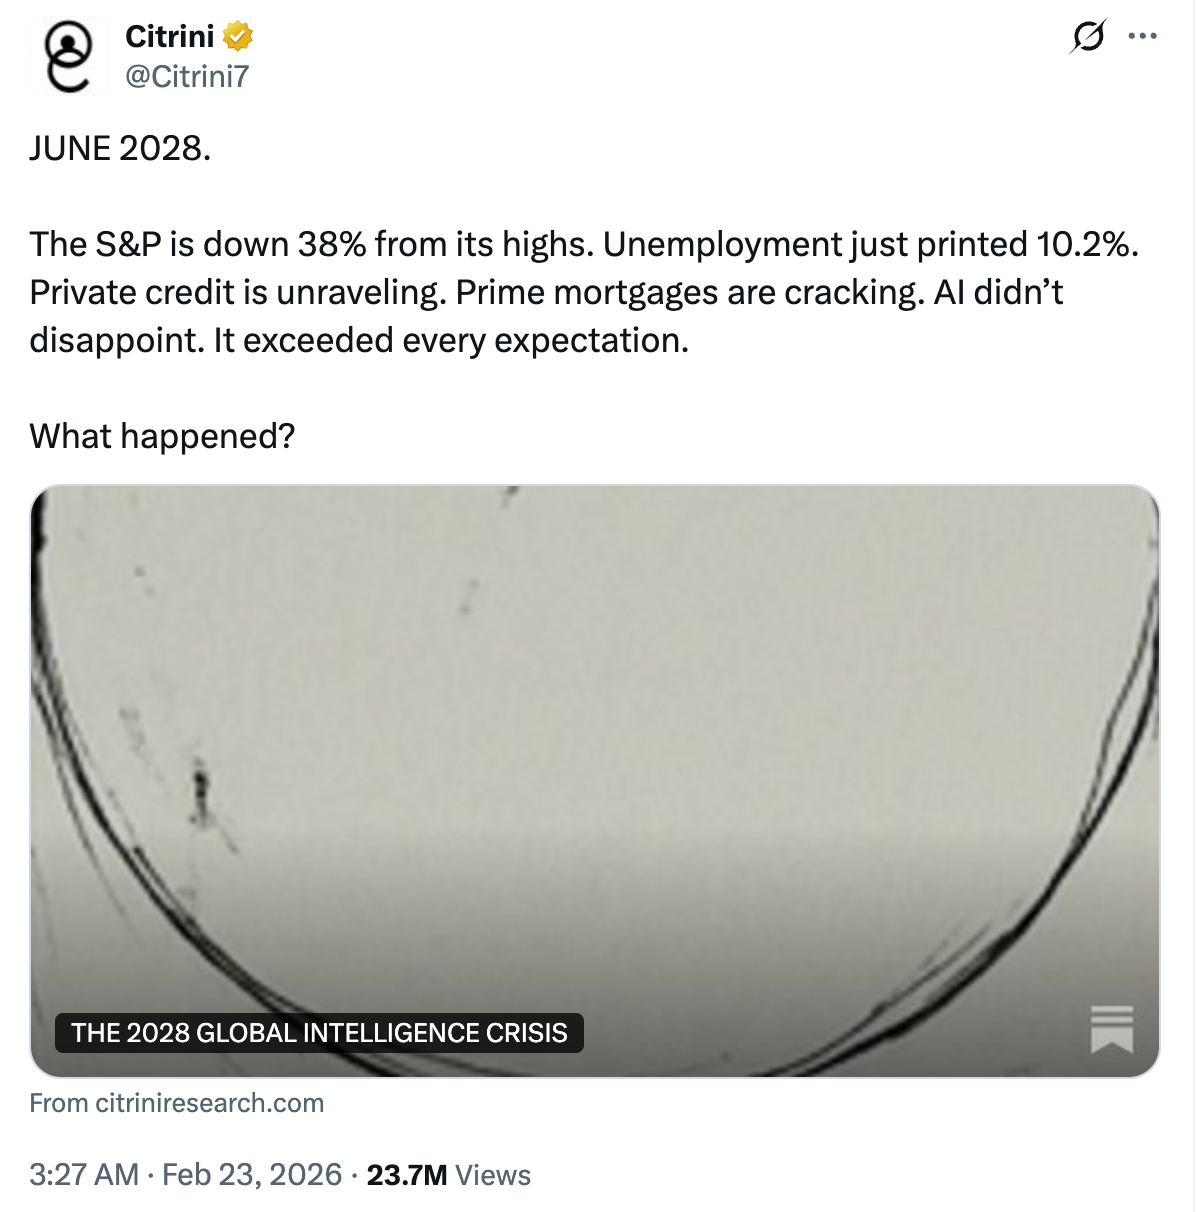The width and height of the screenshot is (1196, 1212).
Task: Open the three-dot more options menu
Action: click(1142, 37)
